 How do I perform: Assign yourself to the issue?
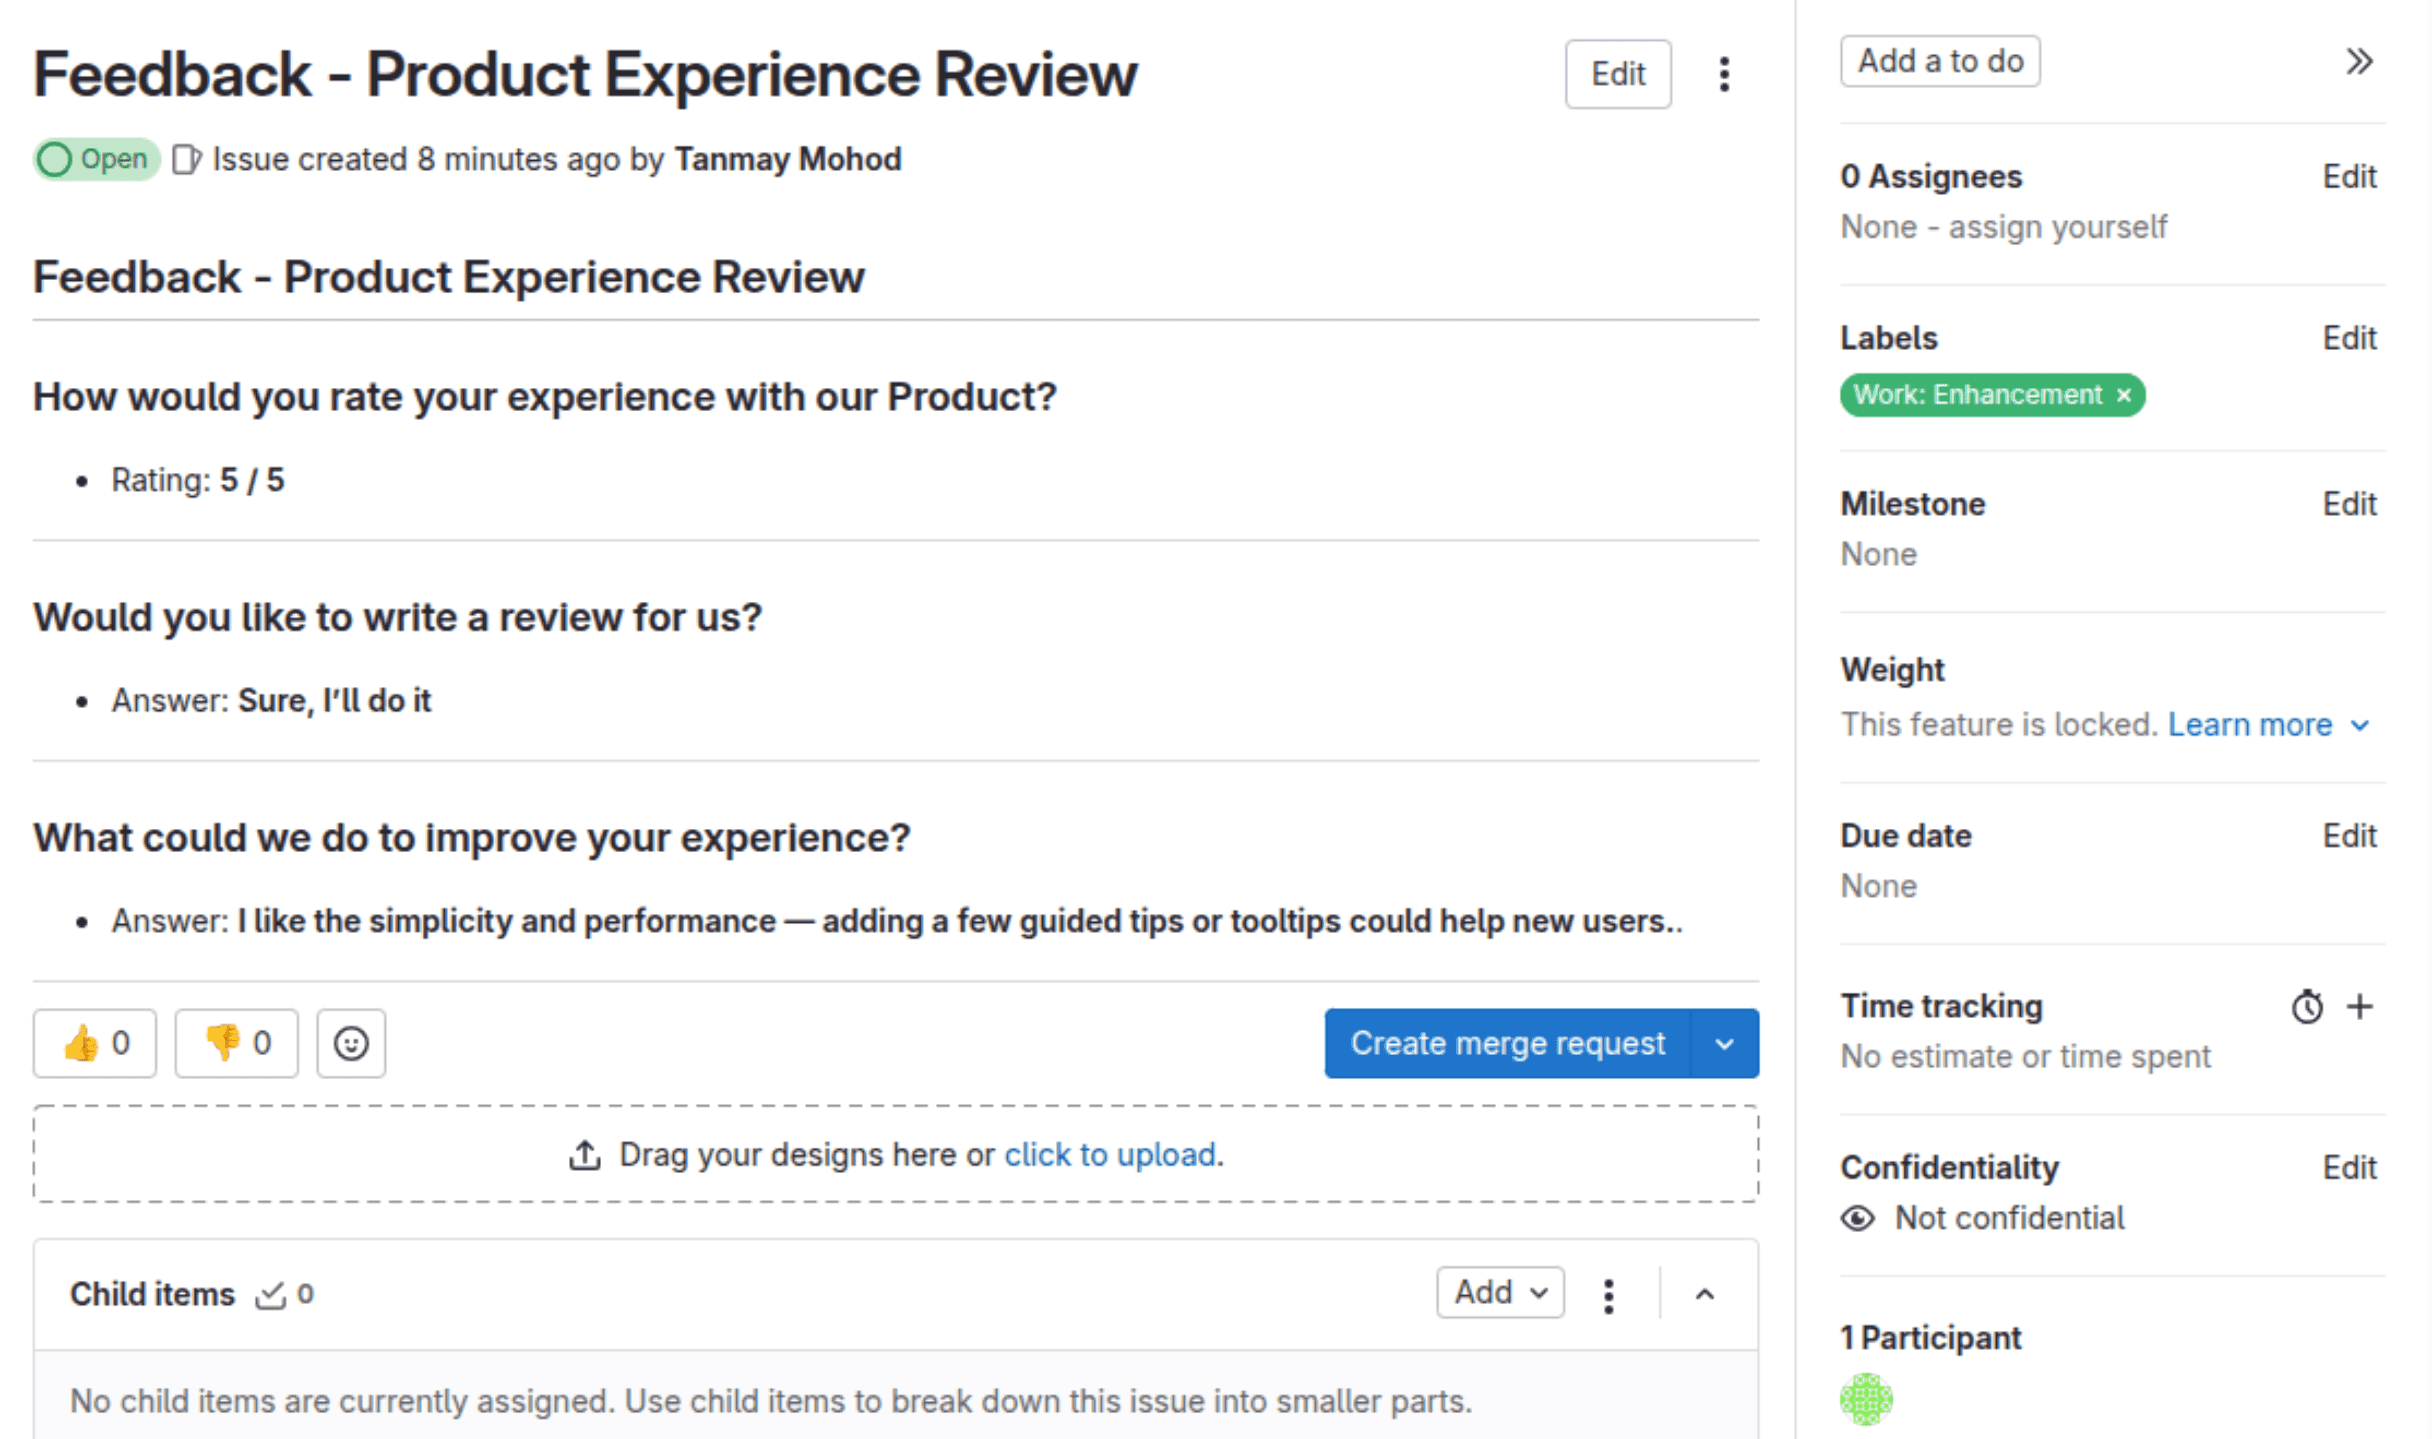tap(2079, 226)
